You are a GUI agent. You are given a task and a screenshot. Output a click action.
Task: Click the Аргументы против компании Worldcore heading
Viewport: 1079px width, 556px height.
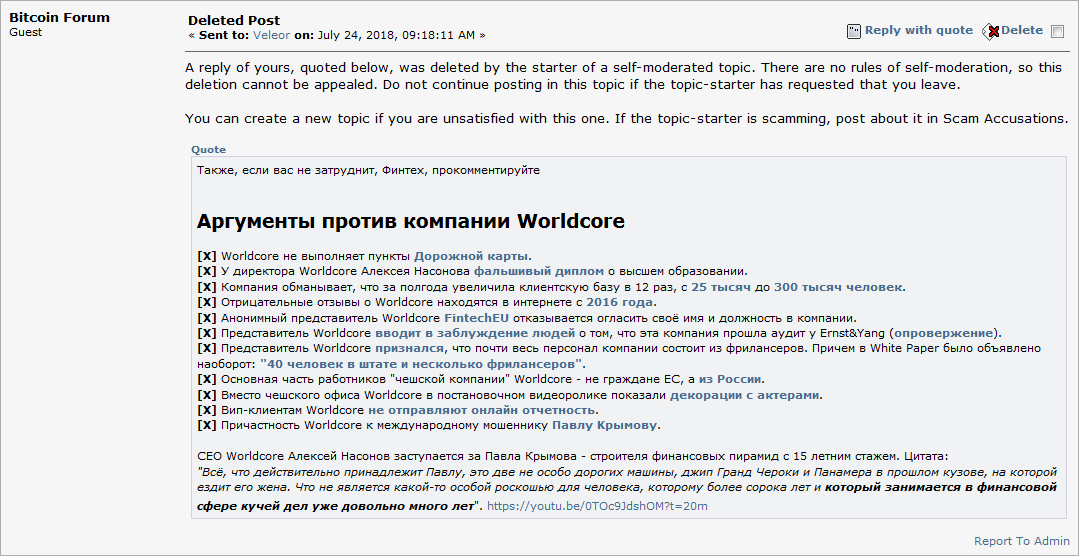tap(411, 221)
